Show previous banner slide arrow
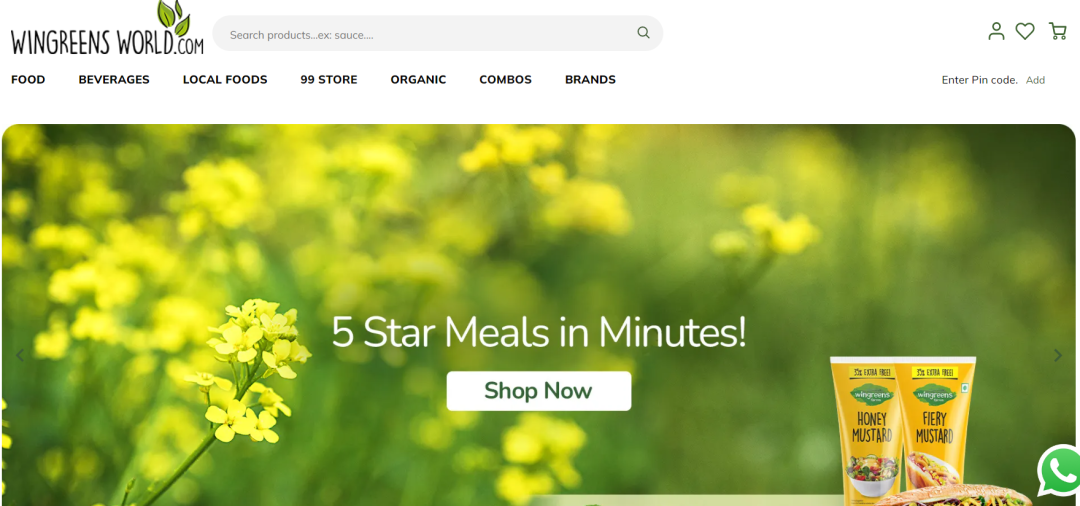 [x=19, y=355]
